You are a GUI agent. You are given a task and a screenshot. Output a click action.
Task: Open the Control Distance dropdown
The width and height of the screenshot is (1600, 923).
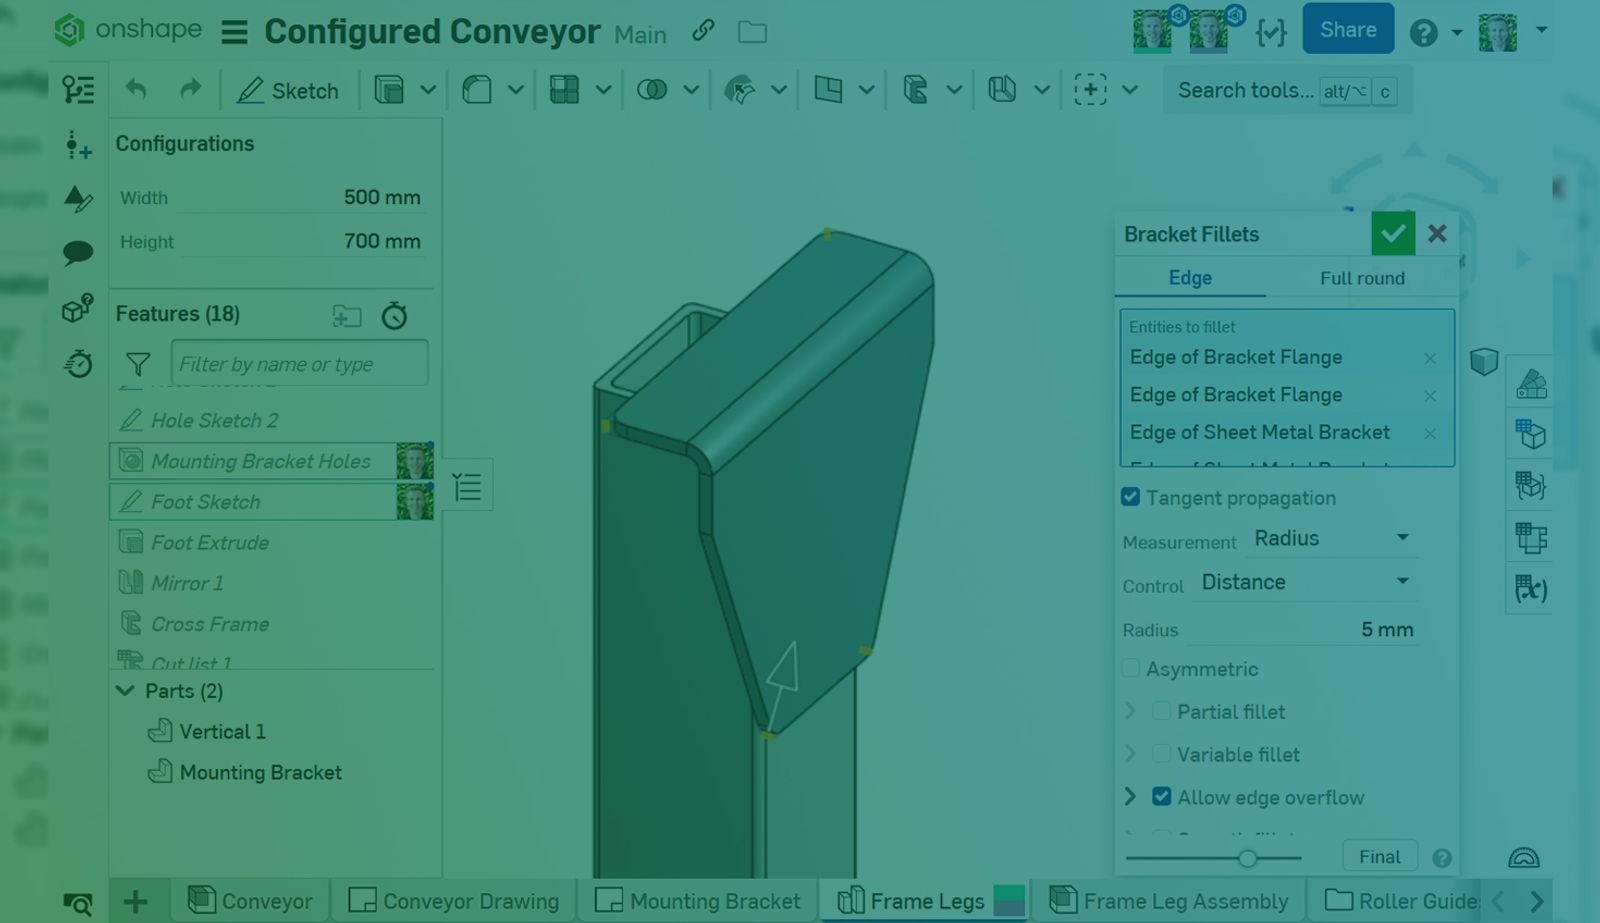click(x=1305, y=582)
